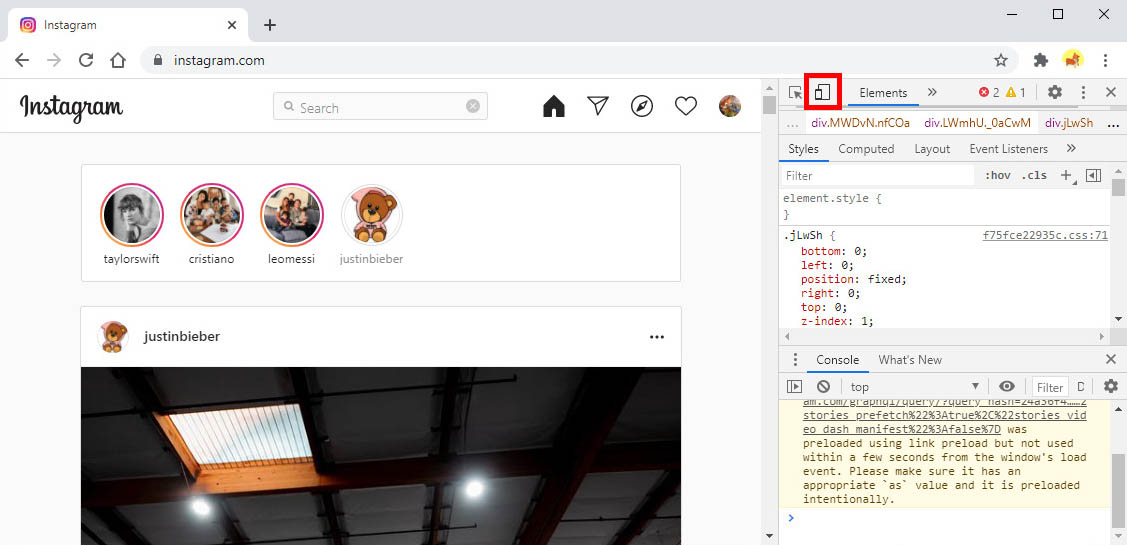Screen dimensions: 1127x545
Task: Expand more Styles sub-tabs chevron
Action: [1071, 148]
